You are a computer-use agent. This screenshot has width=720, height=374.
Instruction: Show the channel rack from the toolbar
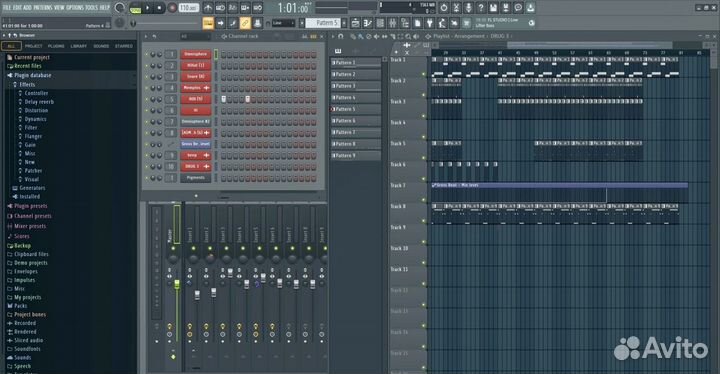(380, 23)
